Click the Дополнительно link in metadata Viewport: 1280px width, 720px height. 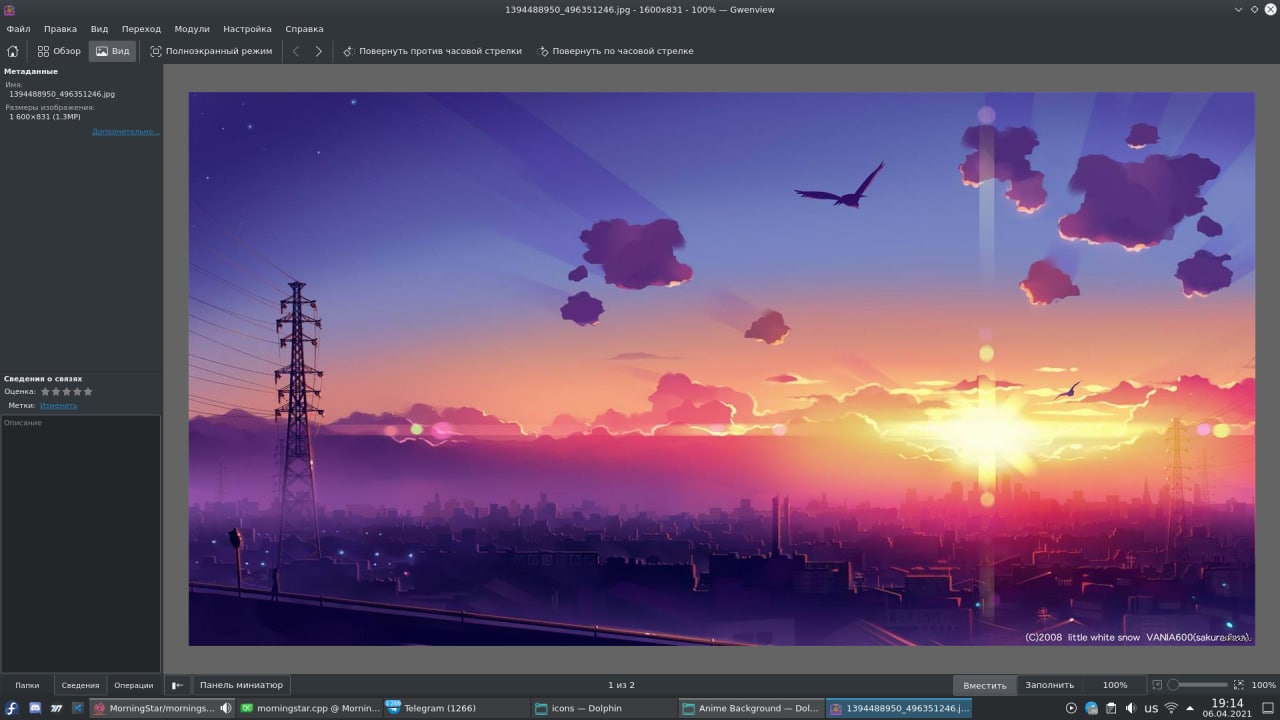click(x=126, y=131)
